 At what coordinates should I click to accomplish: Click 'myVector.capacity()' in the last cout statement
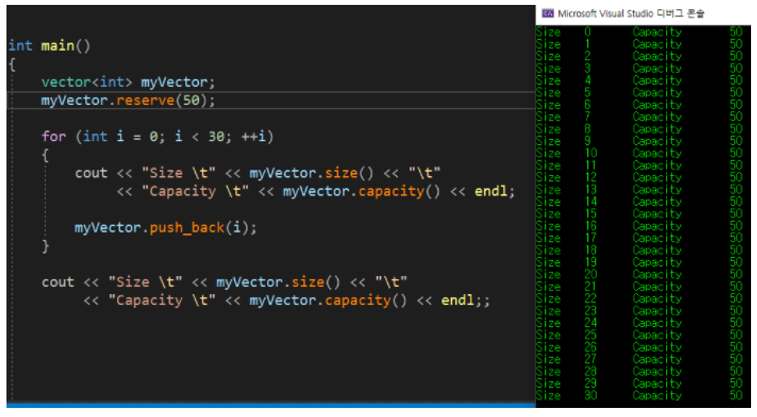click(x=328, y=300)
